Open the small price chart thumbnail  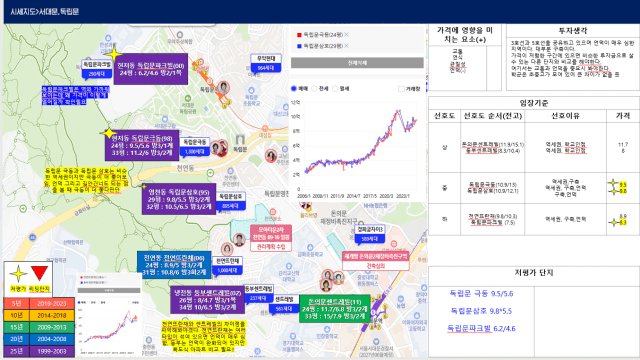[x=109, y=314]
